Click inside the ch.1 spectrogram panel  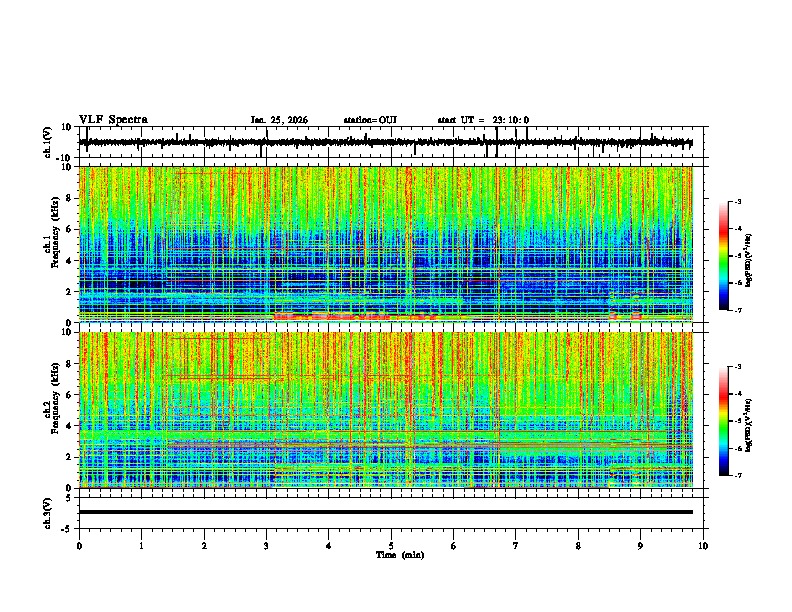point(385,244)
